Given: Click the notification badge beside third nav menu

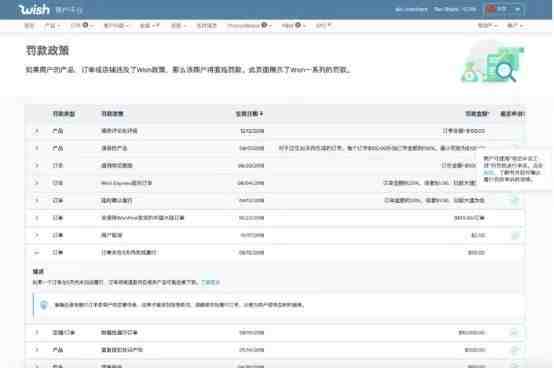Looking at the screenshot, I should pyautogui.click(x=85, y=25).
